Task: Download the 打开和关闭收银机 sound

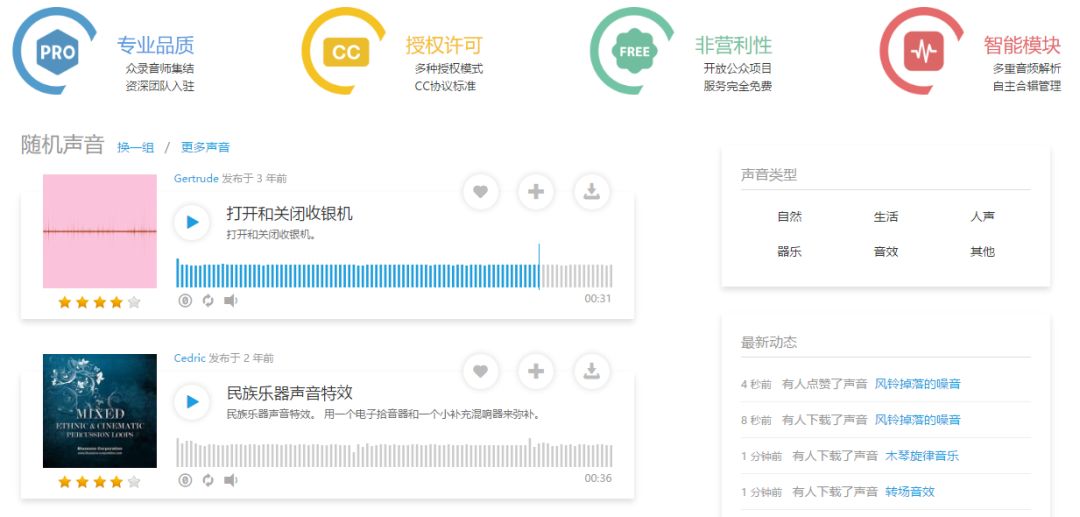Action: coord(592,192)
